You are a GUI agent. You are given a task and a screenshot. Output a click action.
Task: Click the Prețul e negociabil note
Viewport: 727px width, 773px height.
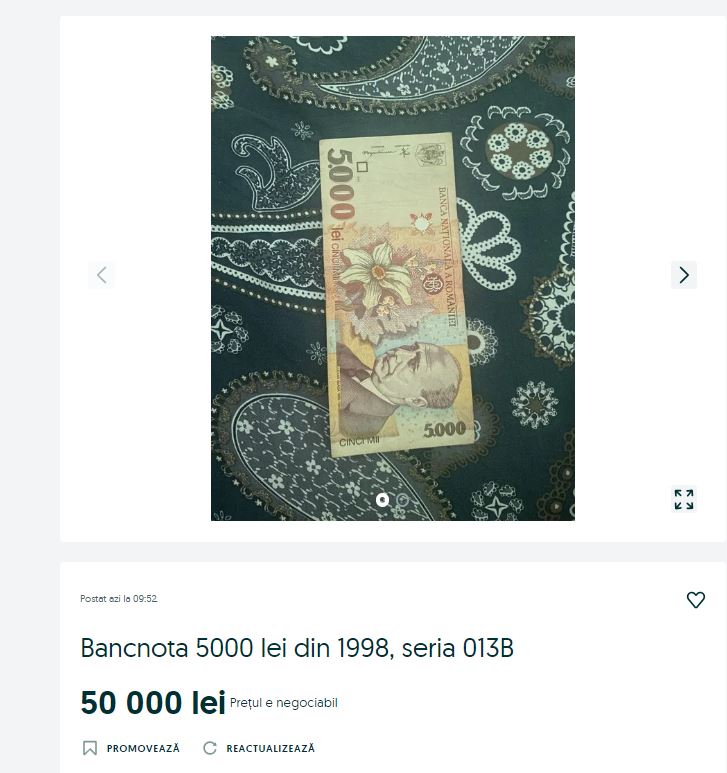click(x=283, y=703)
